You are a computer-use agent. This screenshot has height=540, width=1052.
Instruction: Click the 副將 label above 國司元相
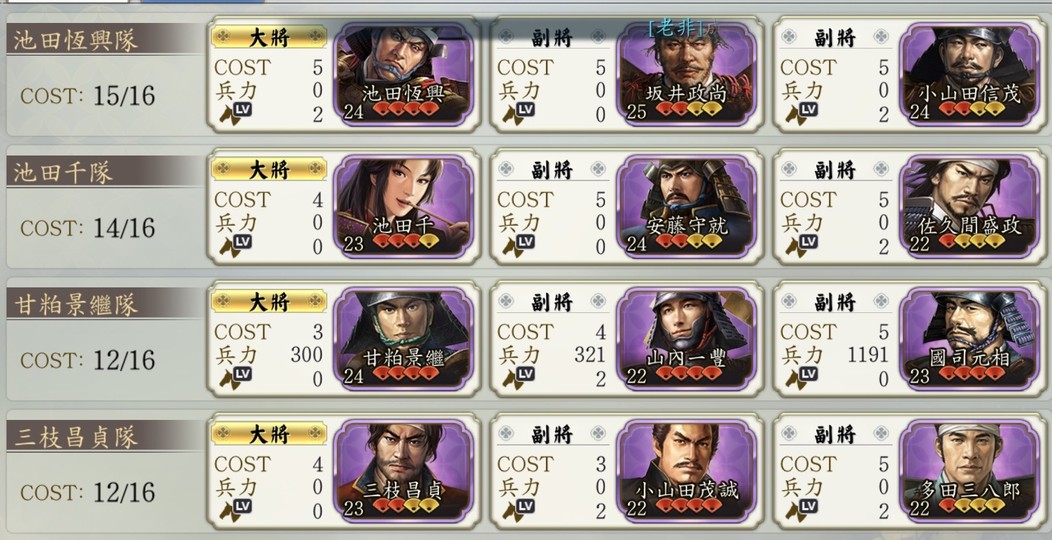pyautogui.click(x=835, y=302)
